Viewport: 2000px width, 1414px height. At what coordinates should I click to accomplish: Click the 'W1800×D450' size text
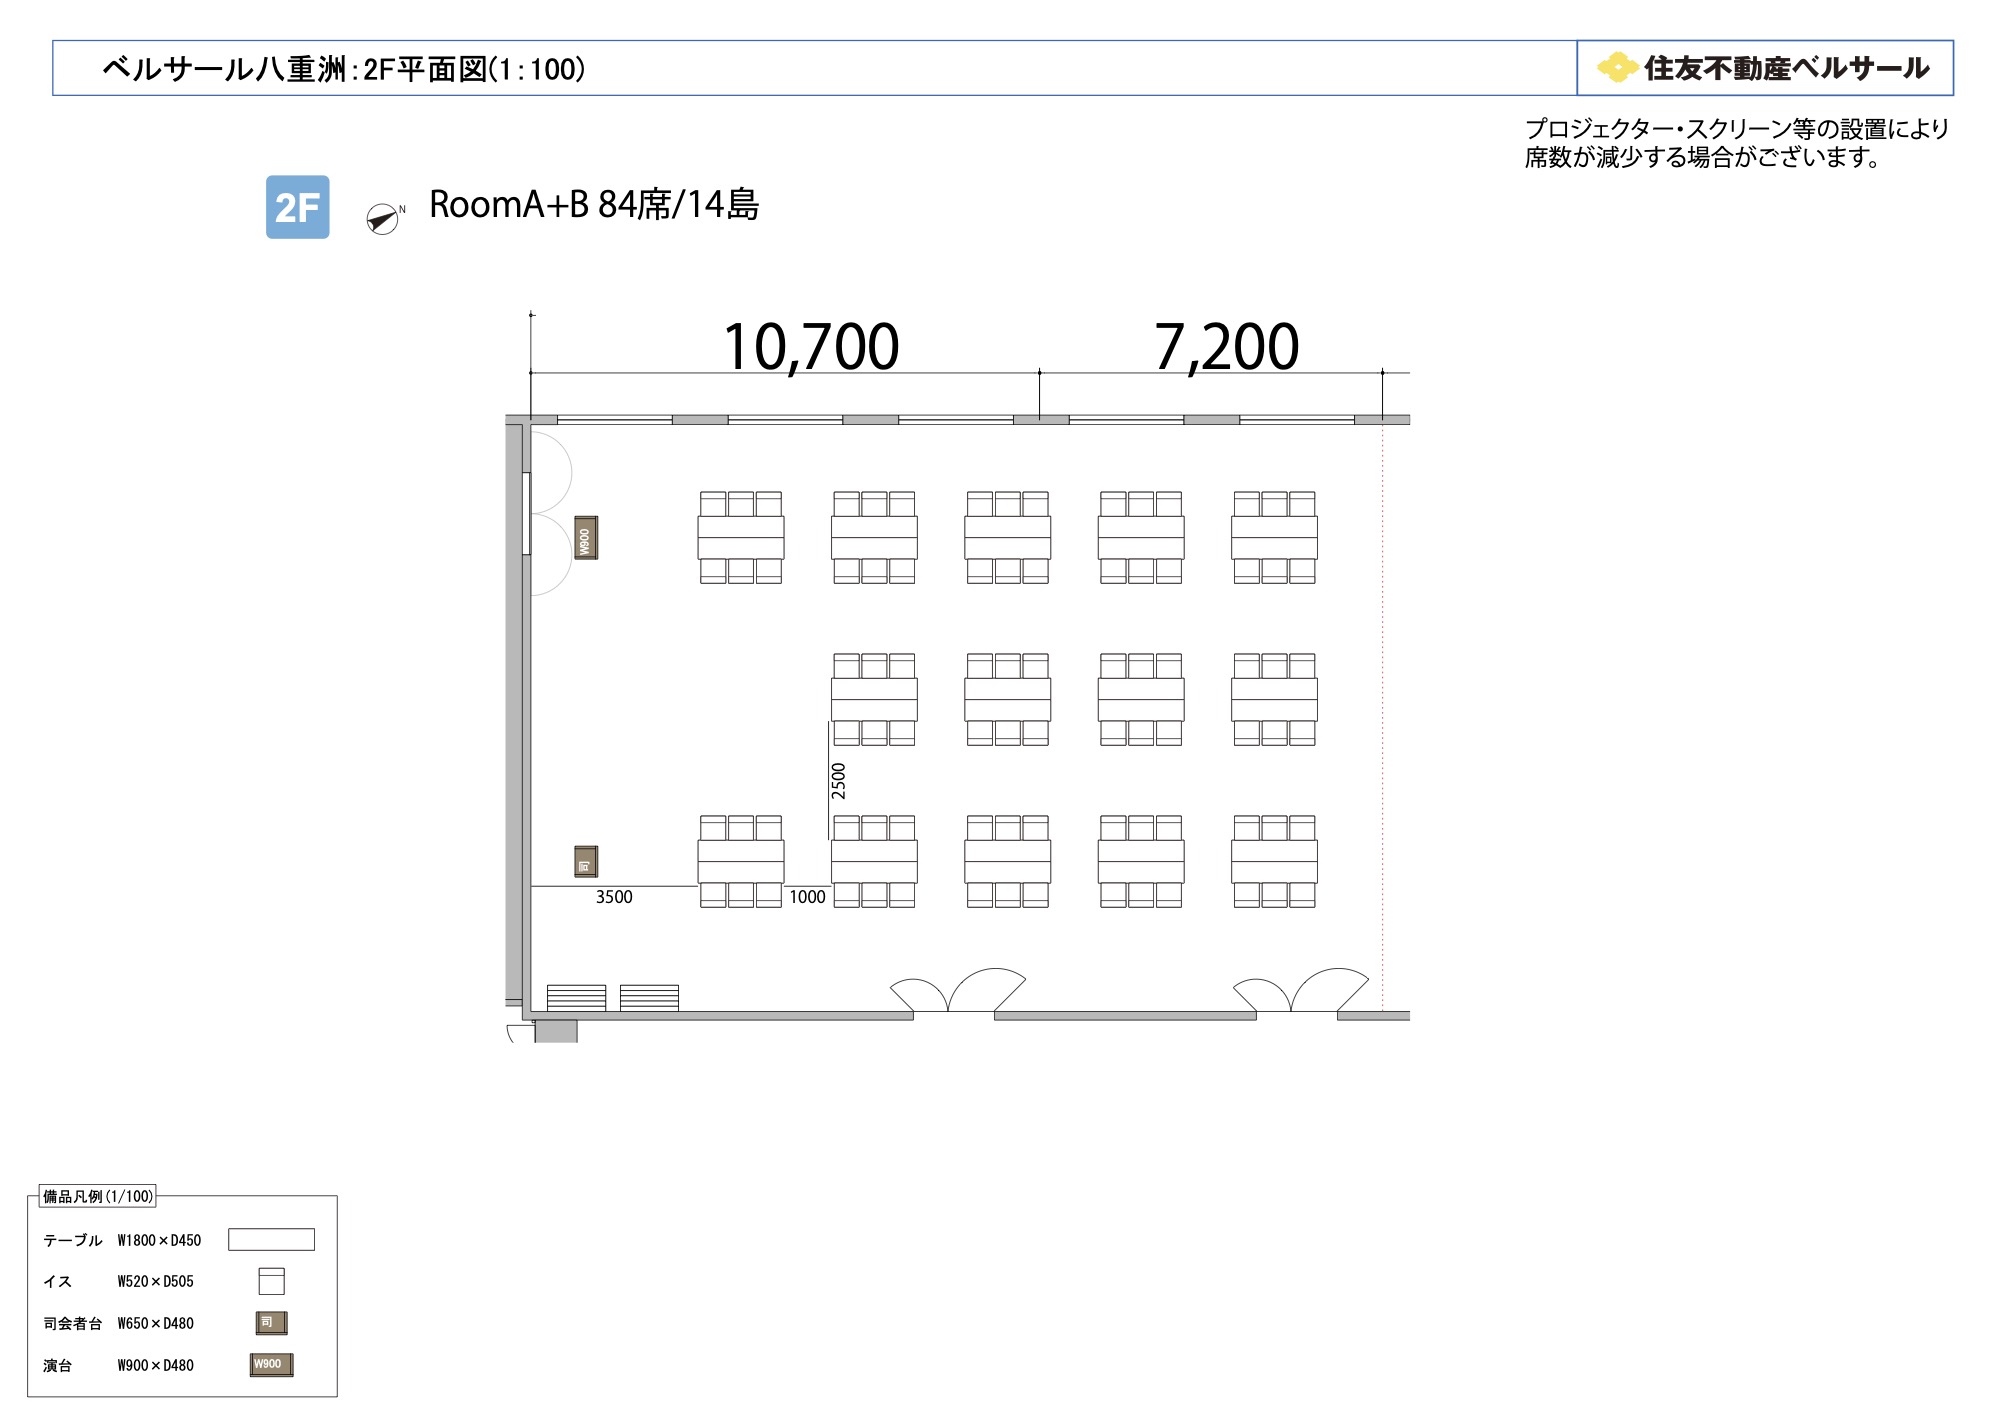click(159, 1240)
